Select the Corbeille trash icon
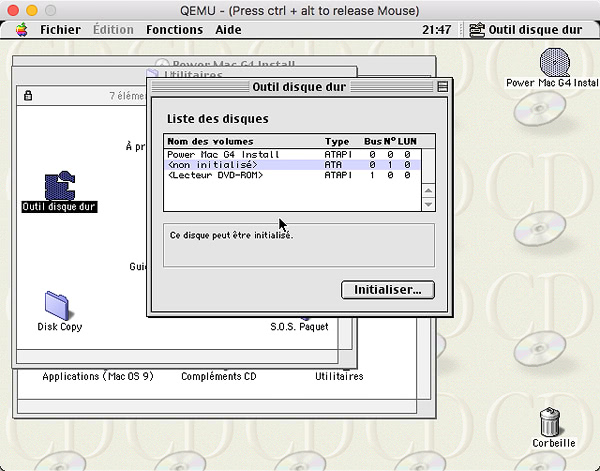Image resolution: width=600 pixels, height=471 pixels. coord(550,422)
